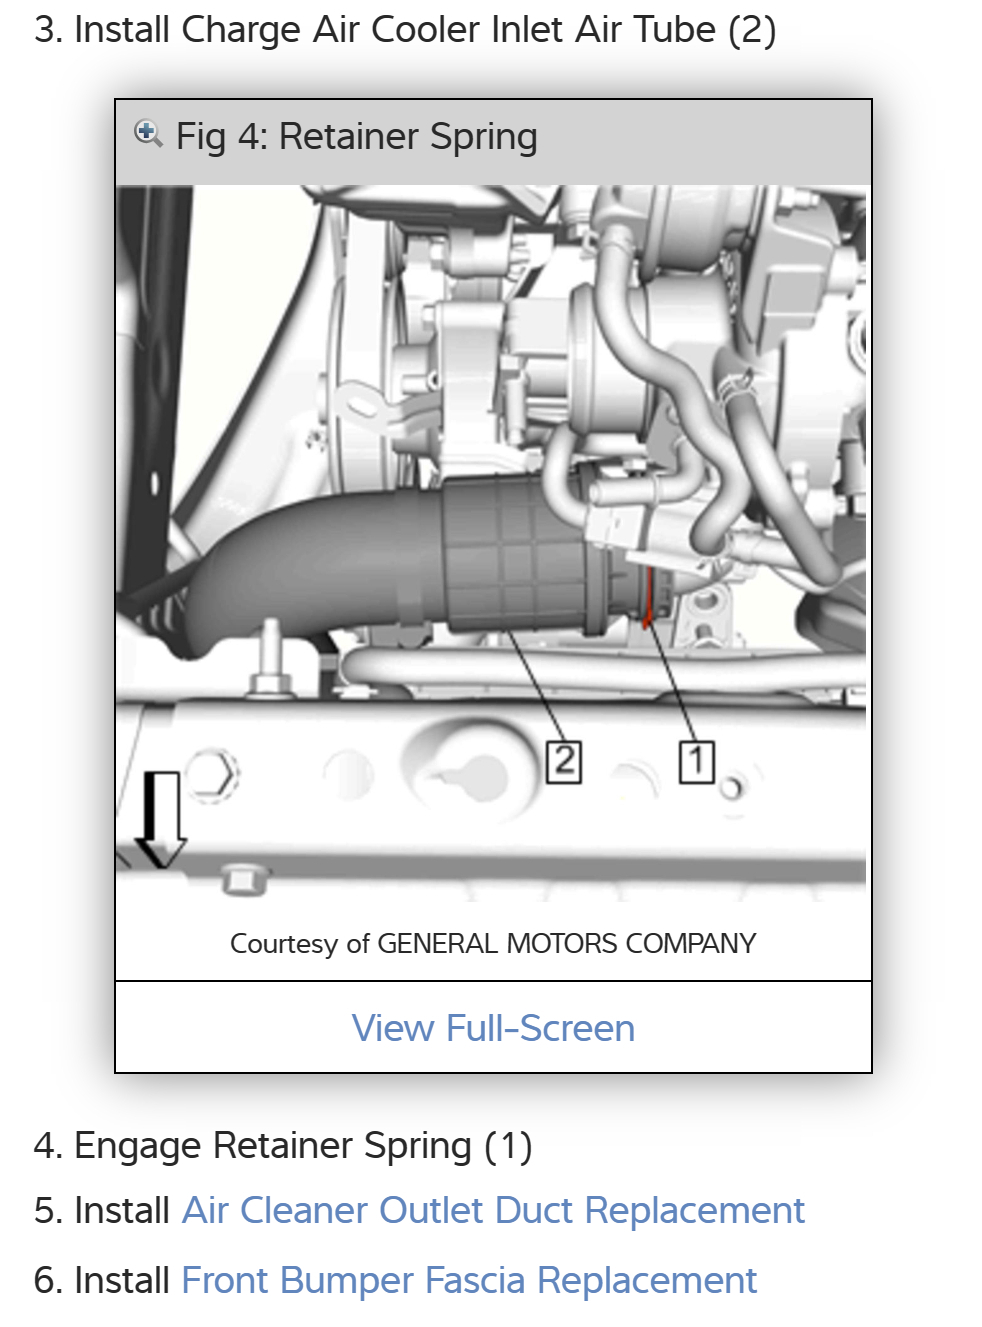Click the Install Charge Air Cooler Inlet step
This screenshot has width=982, height=1327.
(405, 30)
